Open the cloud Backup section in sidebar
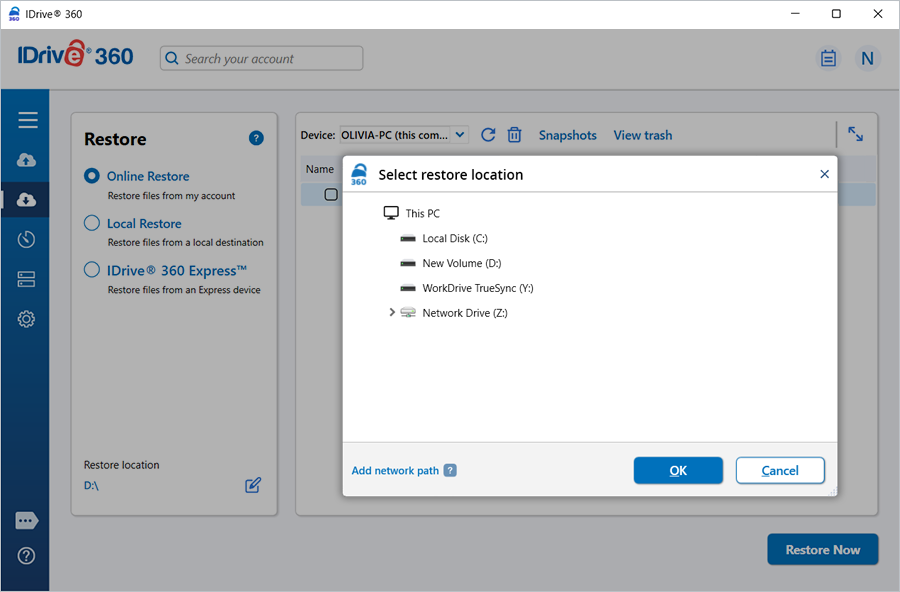The width and height of the screenshot is (900, 592). [27, 160]
